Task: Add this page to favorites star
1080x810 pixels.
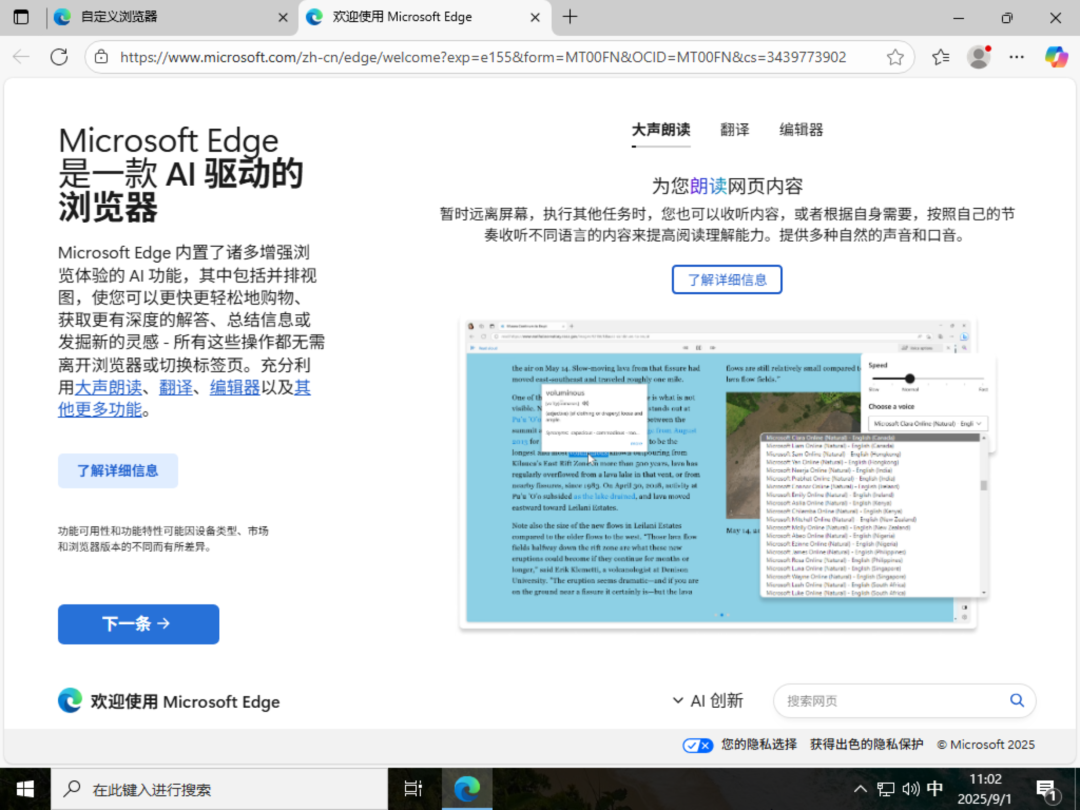Action: pyautogui.click(x=895, y=57)
